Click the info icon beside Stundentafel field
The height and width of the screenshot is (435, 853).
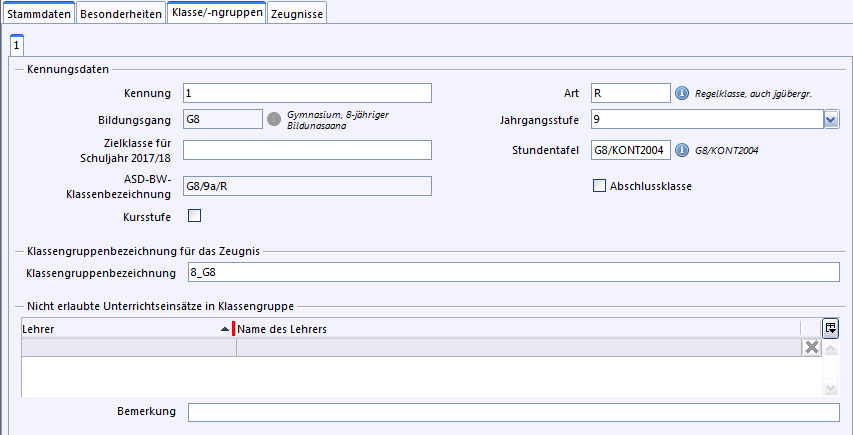[683, 151]
